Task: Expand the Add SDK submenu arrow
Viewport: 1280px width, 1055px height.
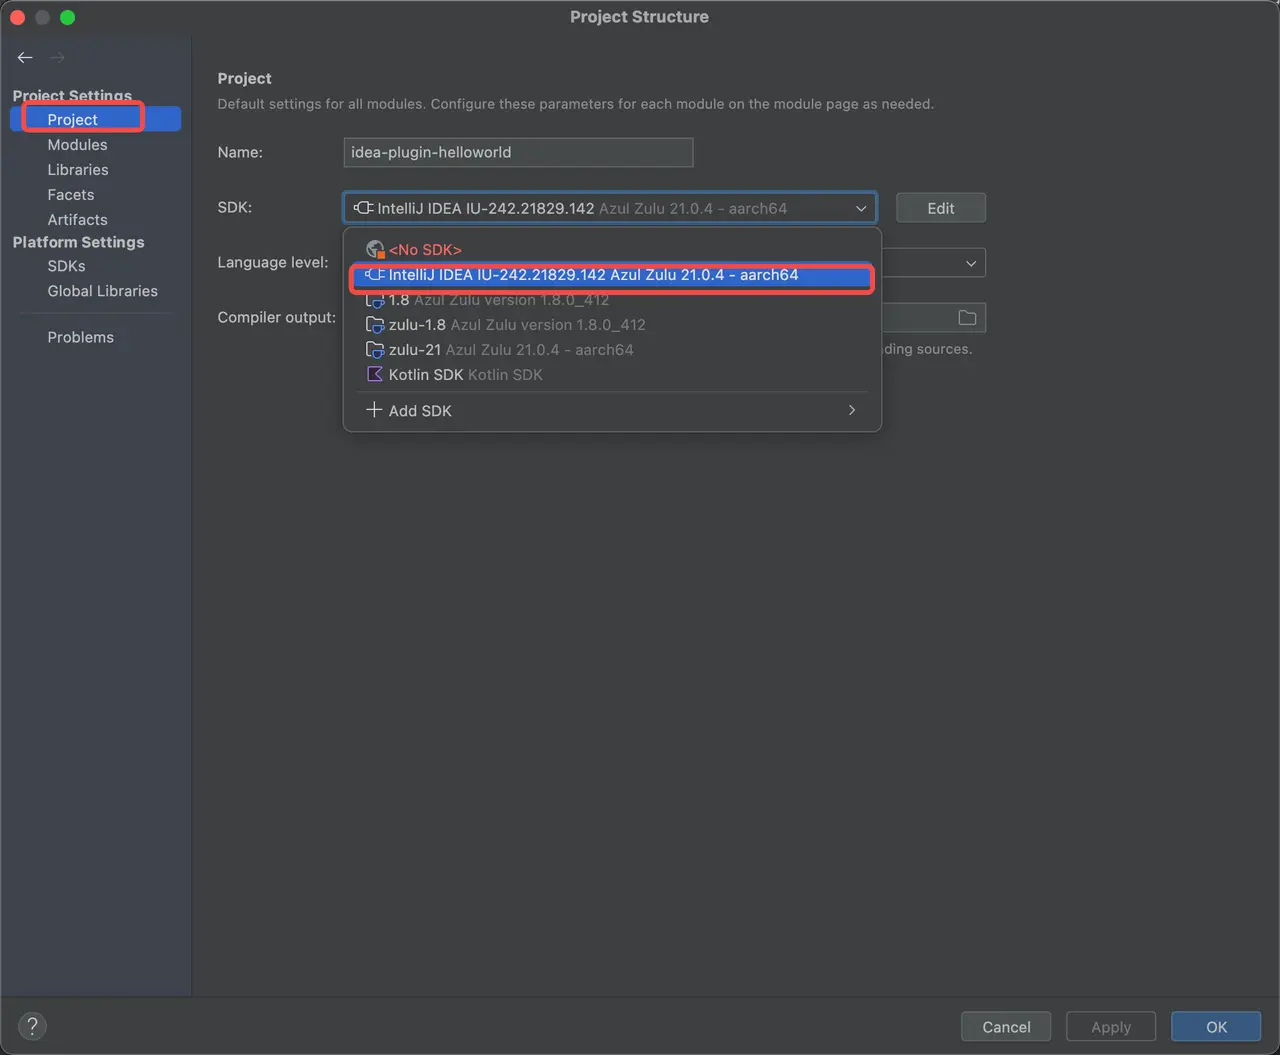Action: click(x=852, y=410)
